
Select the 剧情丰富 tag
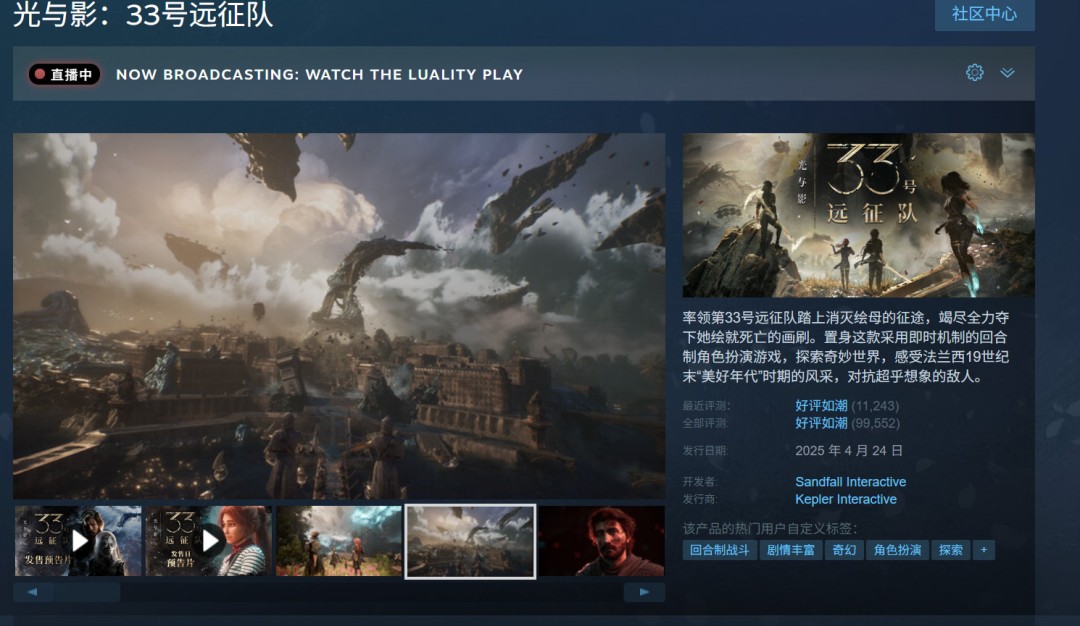789,550
